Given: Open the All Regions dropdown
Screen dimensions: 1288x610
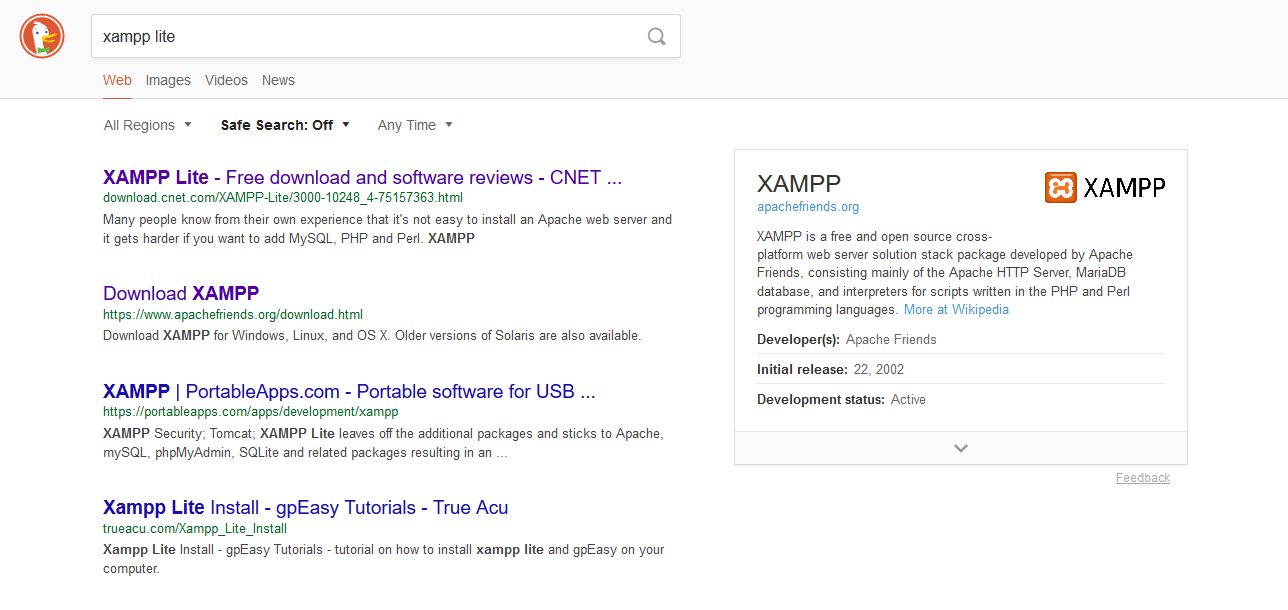Looking at the screenshot, I should point(147,125).
